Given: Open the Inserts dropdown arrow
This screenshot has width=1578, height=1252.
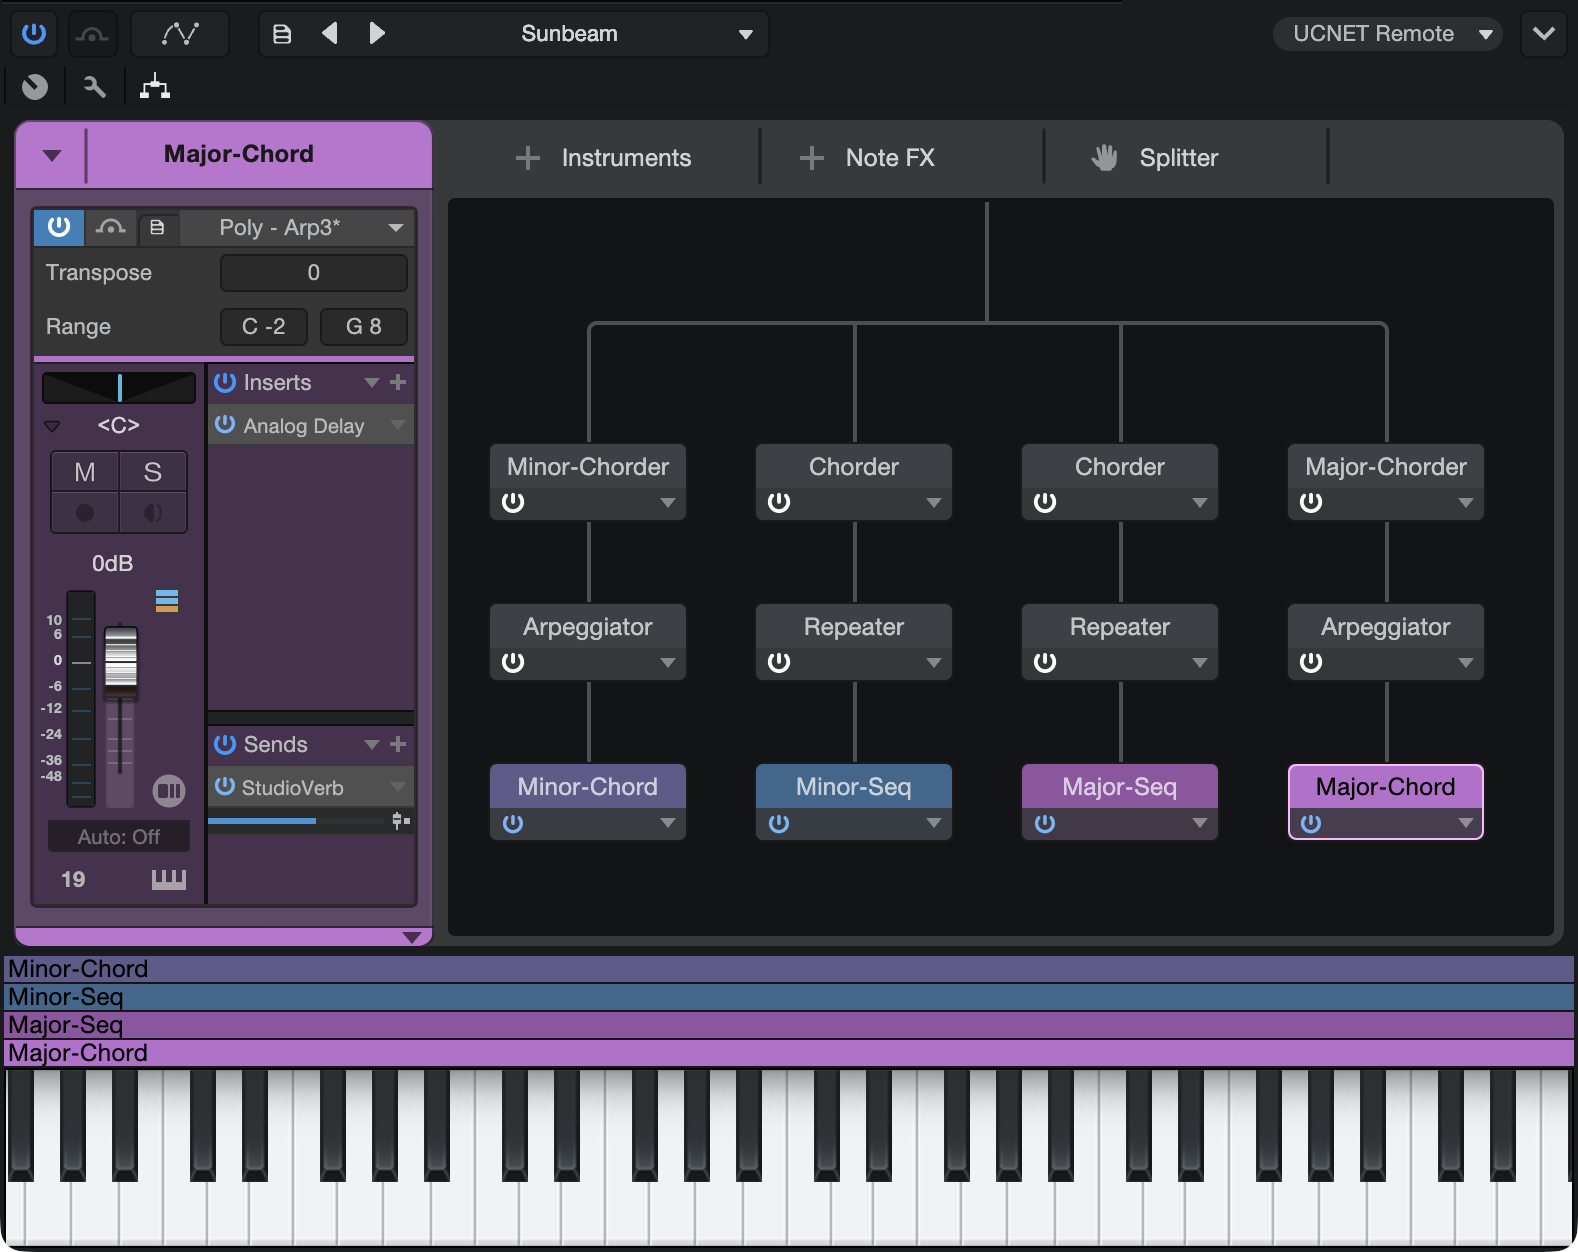Looking at the screenshot, I should click(x=372, y=382).
